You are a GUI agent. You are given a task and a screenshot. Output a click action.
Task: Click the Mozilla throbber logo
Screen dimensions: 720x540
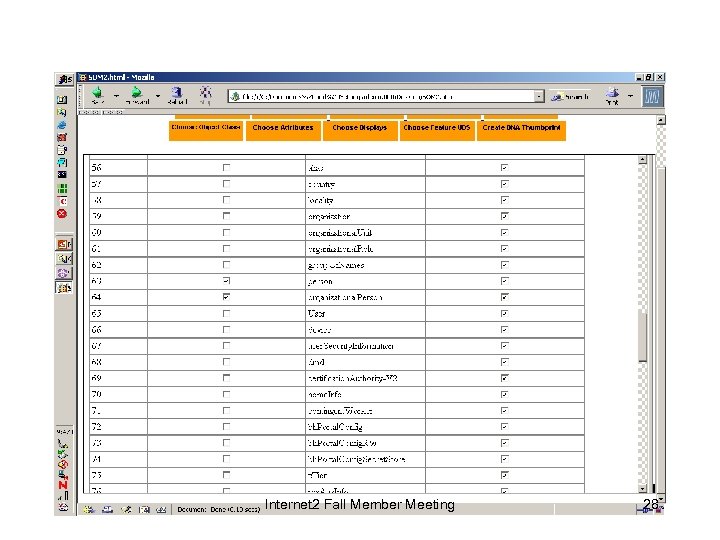652,96
